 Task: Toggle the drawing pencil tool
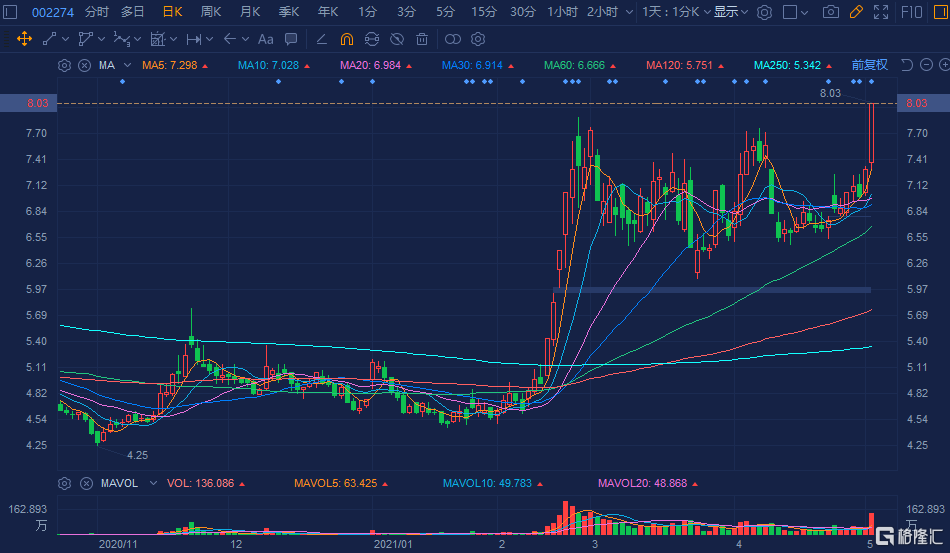pos(856,12)
